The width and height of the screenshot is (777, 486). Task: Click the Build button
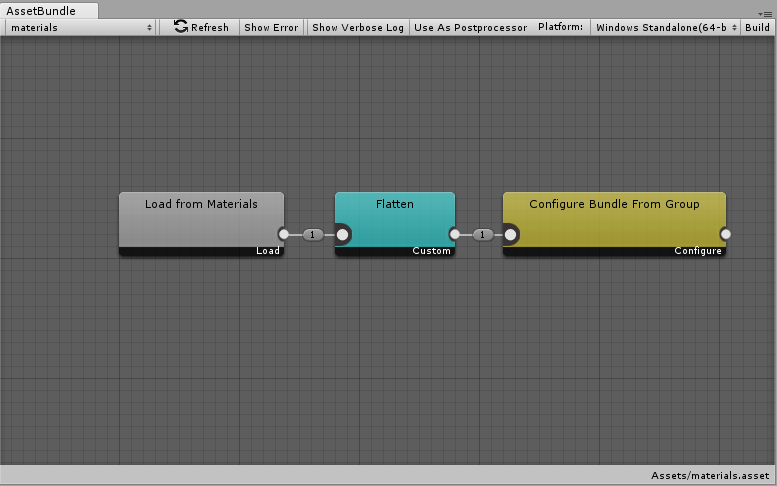757,28
